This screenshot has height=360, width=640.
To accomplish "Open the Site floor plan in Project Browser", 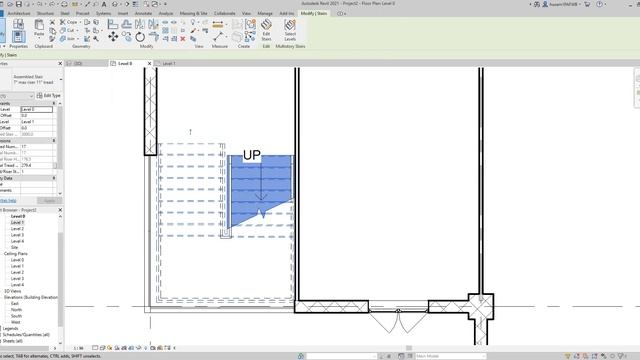I will [14, 247].
